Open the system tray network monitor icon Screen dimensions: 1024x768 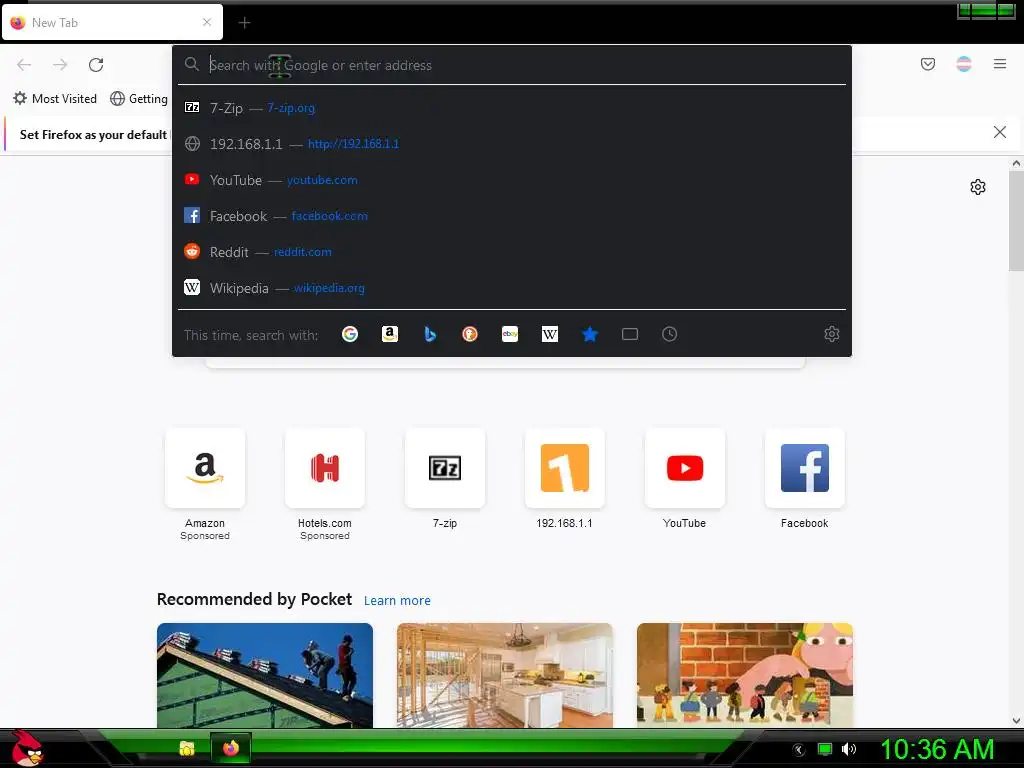coord(825,749)
